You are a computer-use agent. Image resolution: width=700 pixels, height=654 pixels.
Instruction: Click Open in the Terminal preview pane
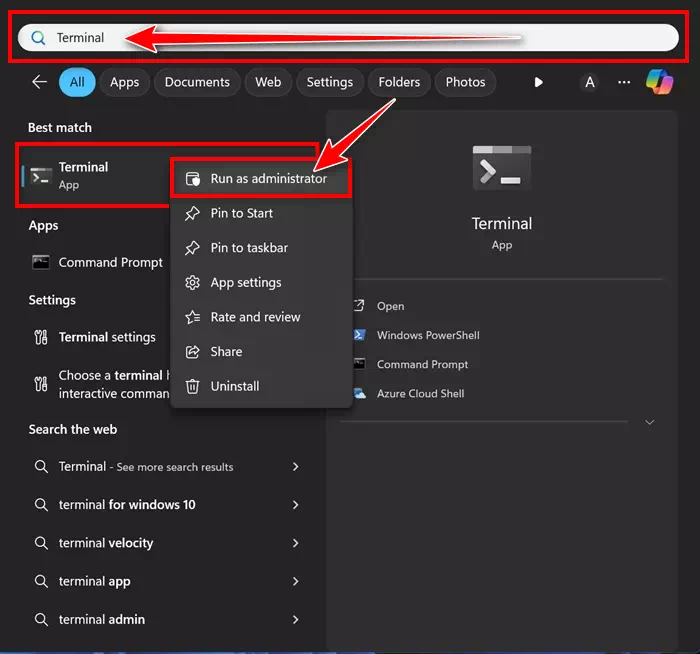(391, 306)
